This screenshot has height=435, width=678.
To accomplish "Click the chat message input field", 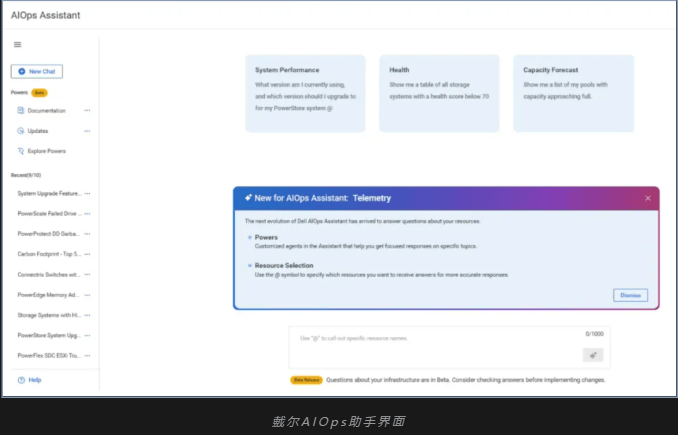I will [x=430, y=340].
